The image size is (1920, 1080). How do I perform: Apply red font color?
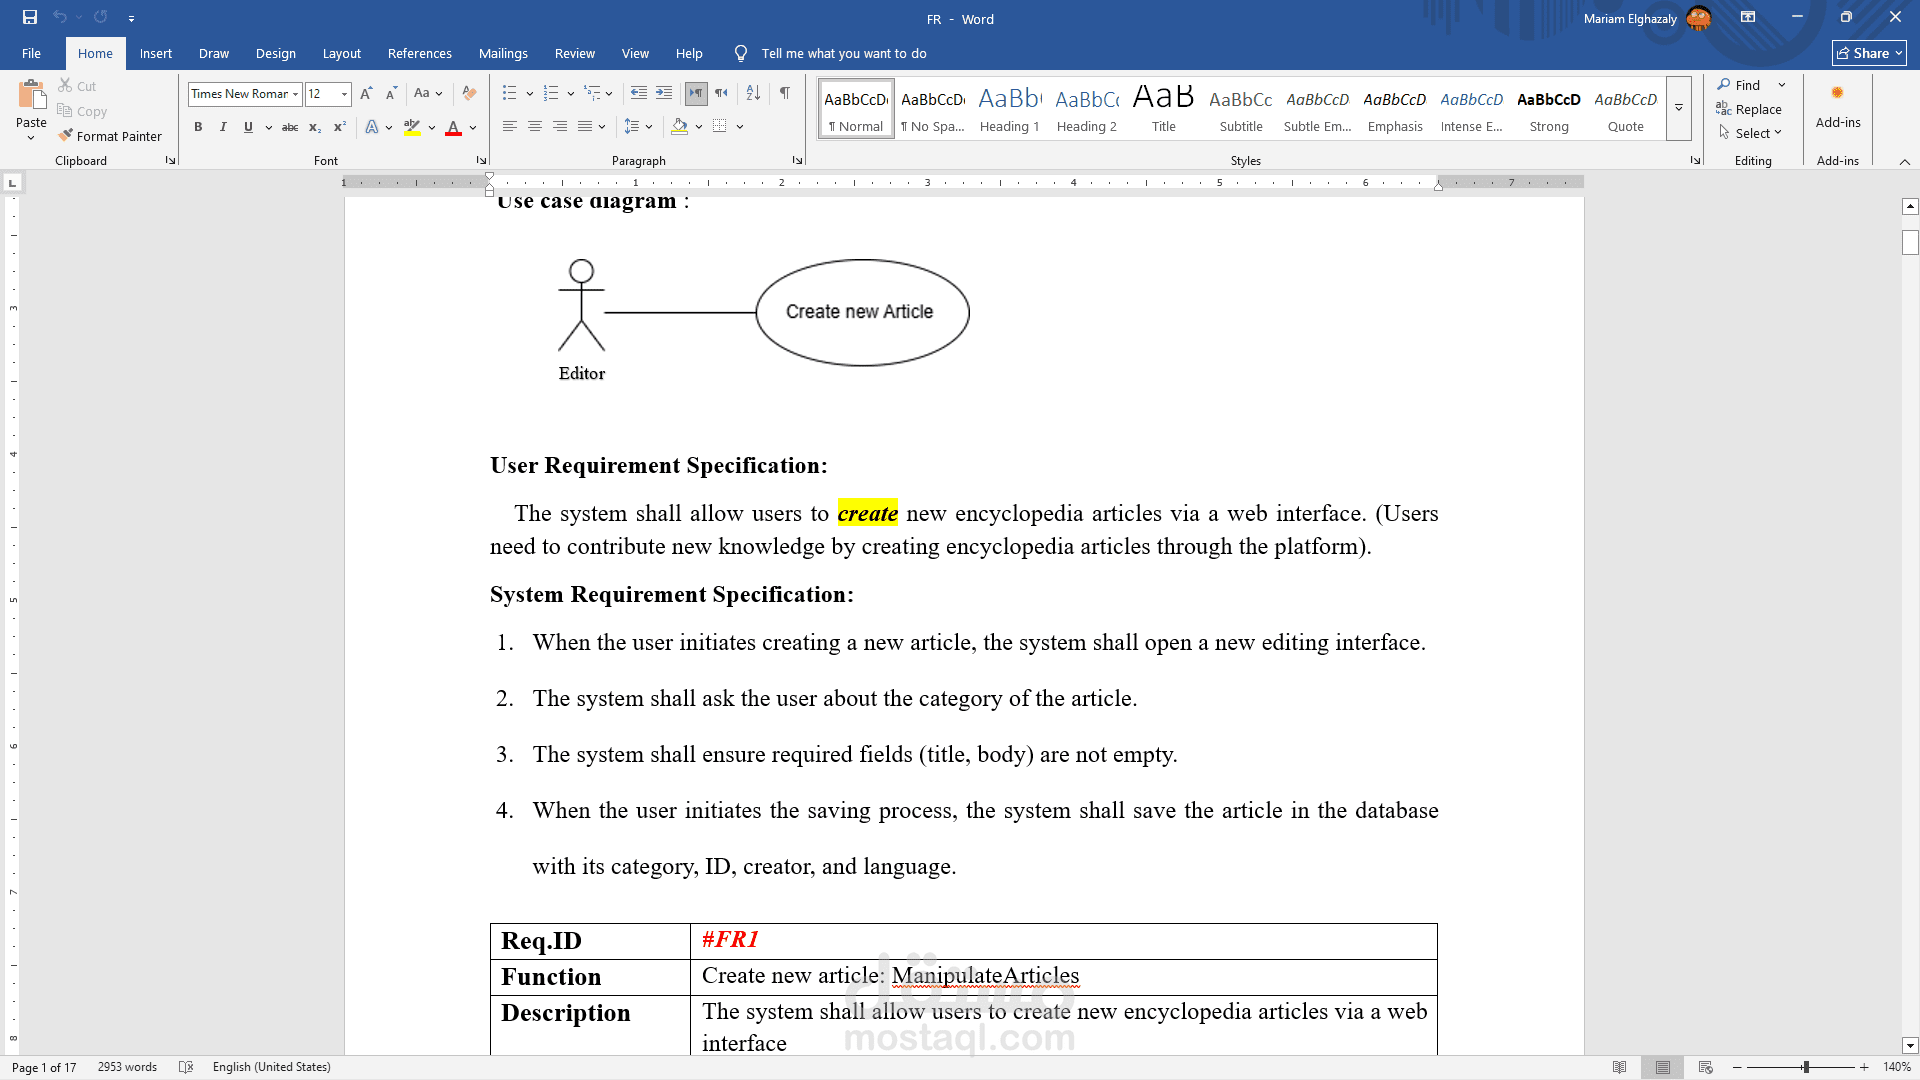tap(453, 127)
